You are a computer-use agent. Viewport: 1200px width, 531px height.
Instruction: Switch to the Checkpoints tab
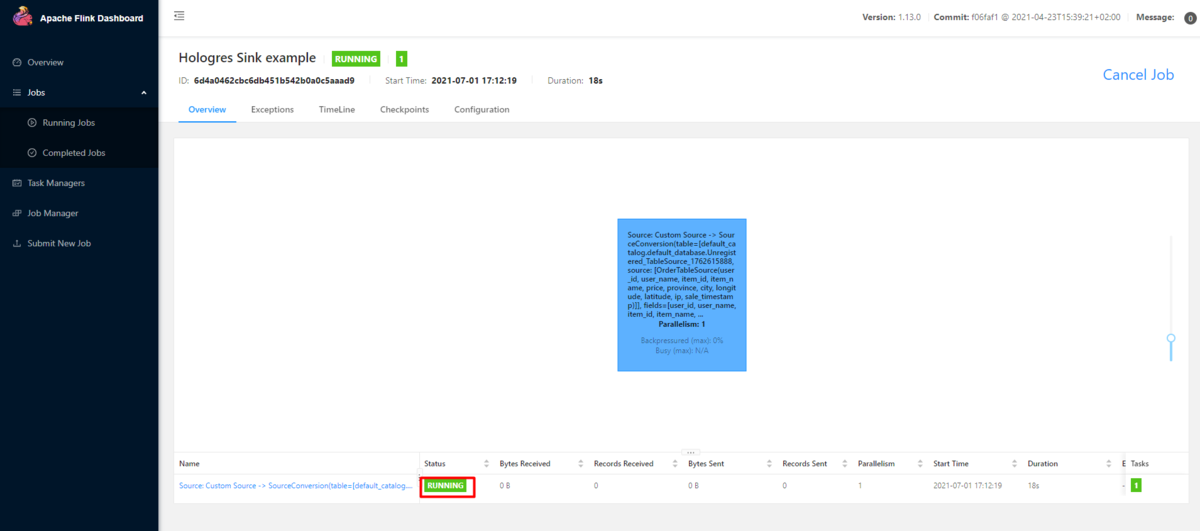pyautogui.click(x=404, y=109)
